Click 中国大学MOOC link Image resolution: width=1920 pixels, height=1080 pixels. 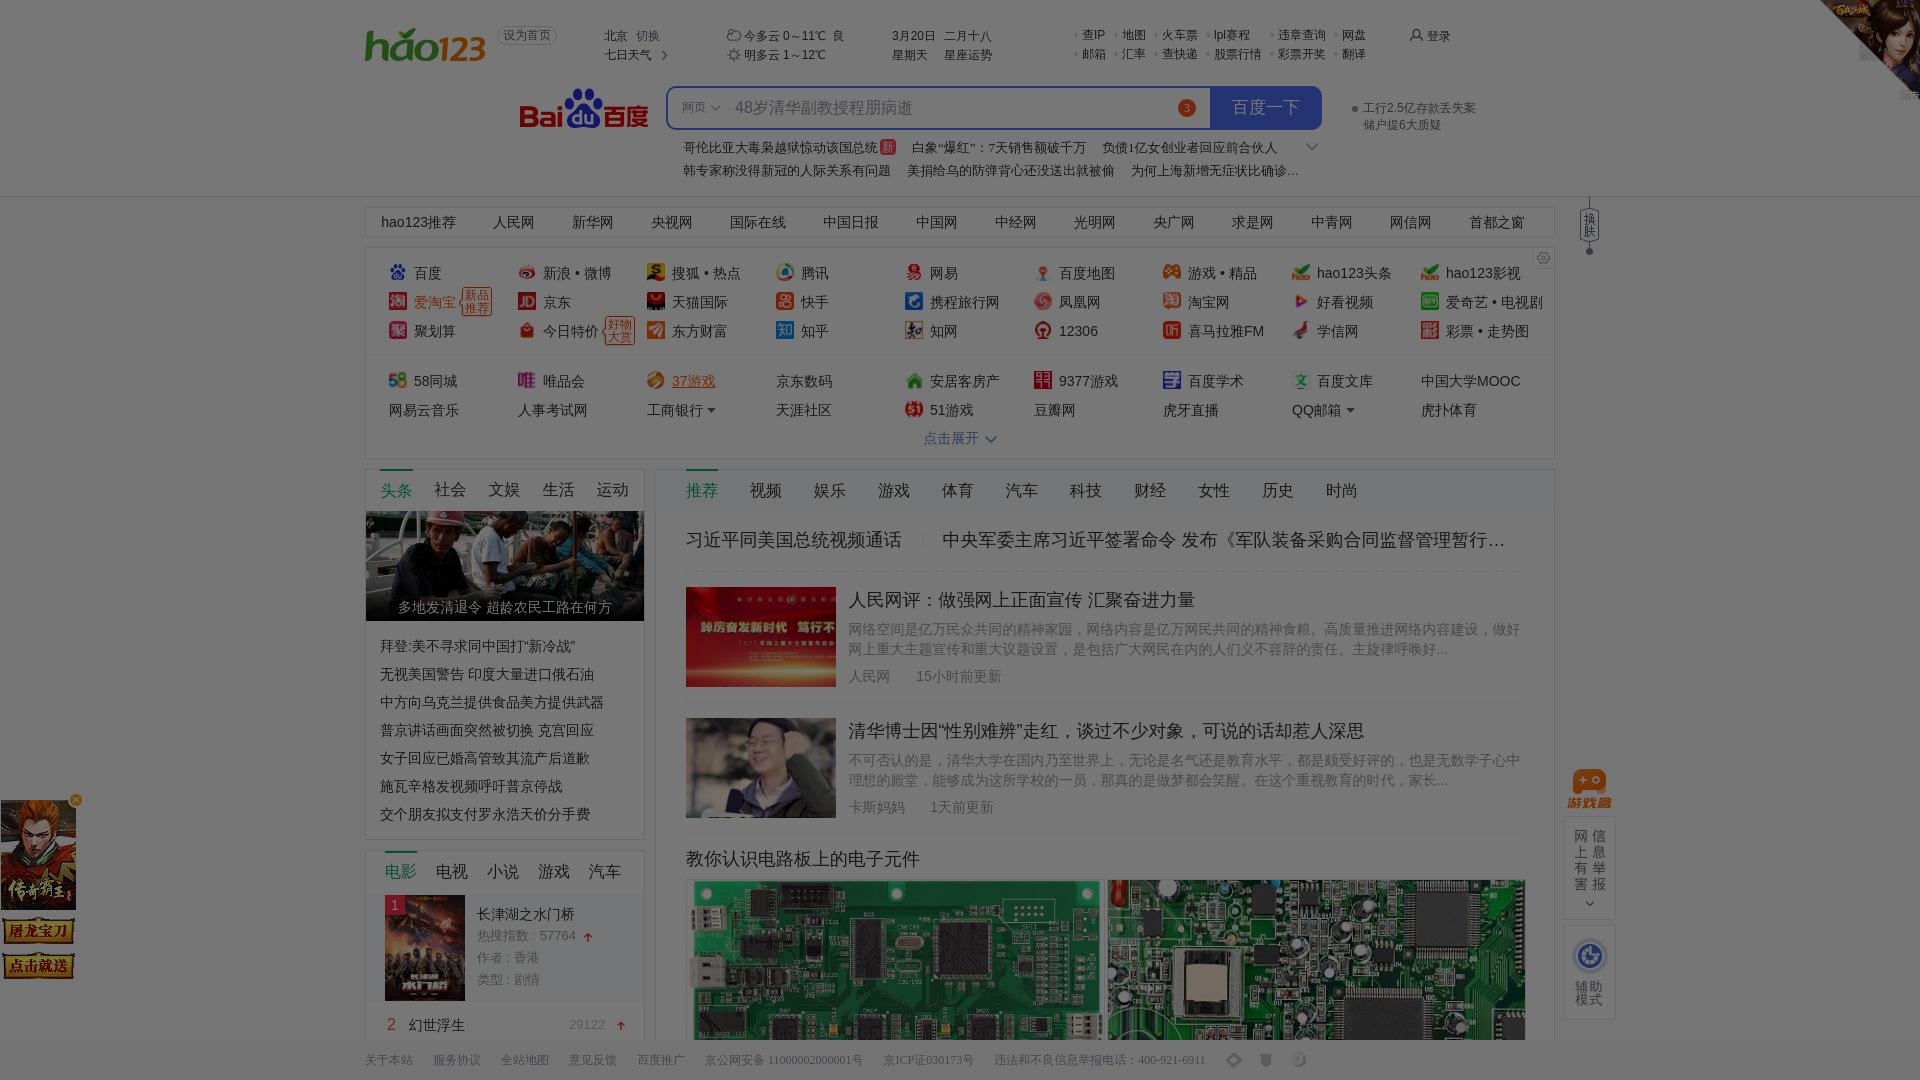1470,381
